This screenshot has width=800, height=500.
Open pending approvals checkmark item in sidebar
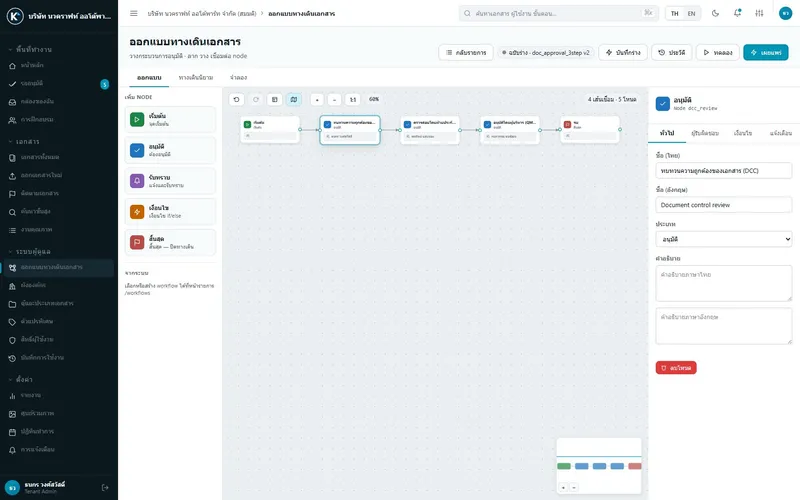[12, 84]
